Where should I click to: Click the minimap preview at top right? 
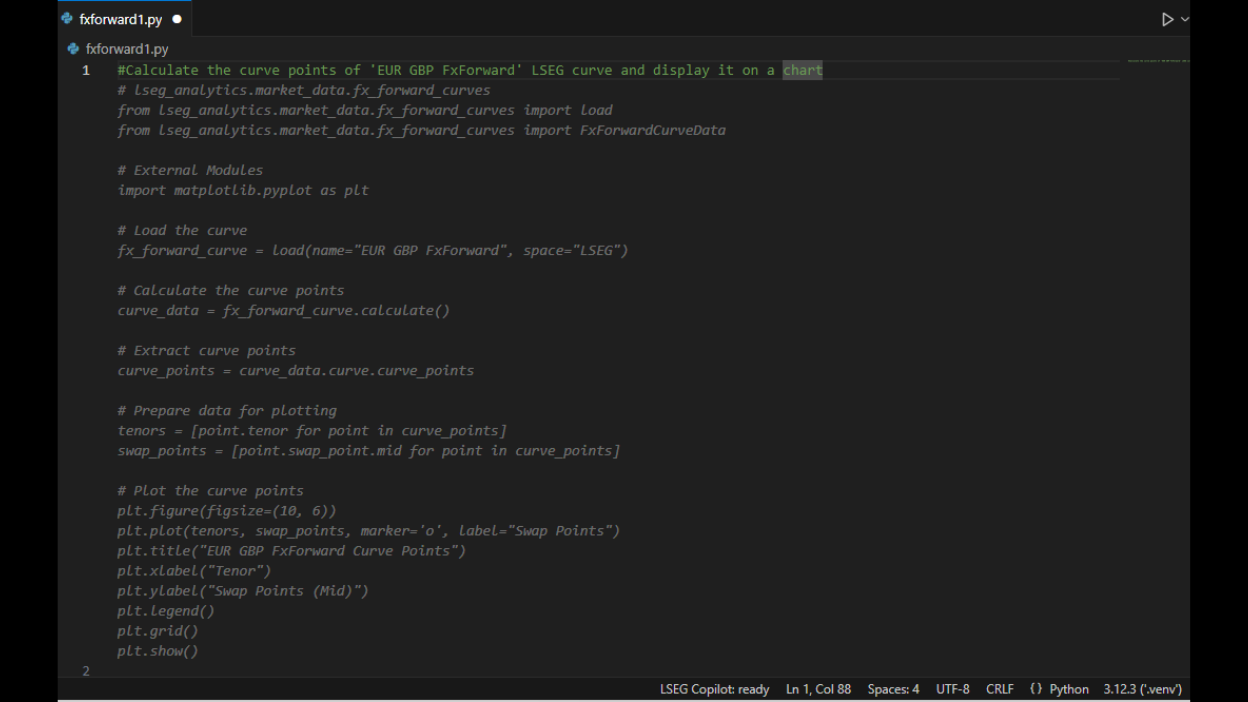[x=1158, y=61]
